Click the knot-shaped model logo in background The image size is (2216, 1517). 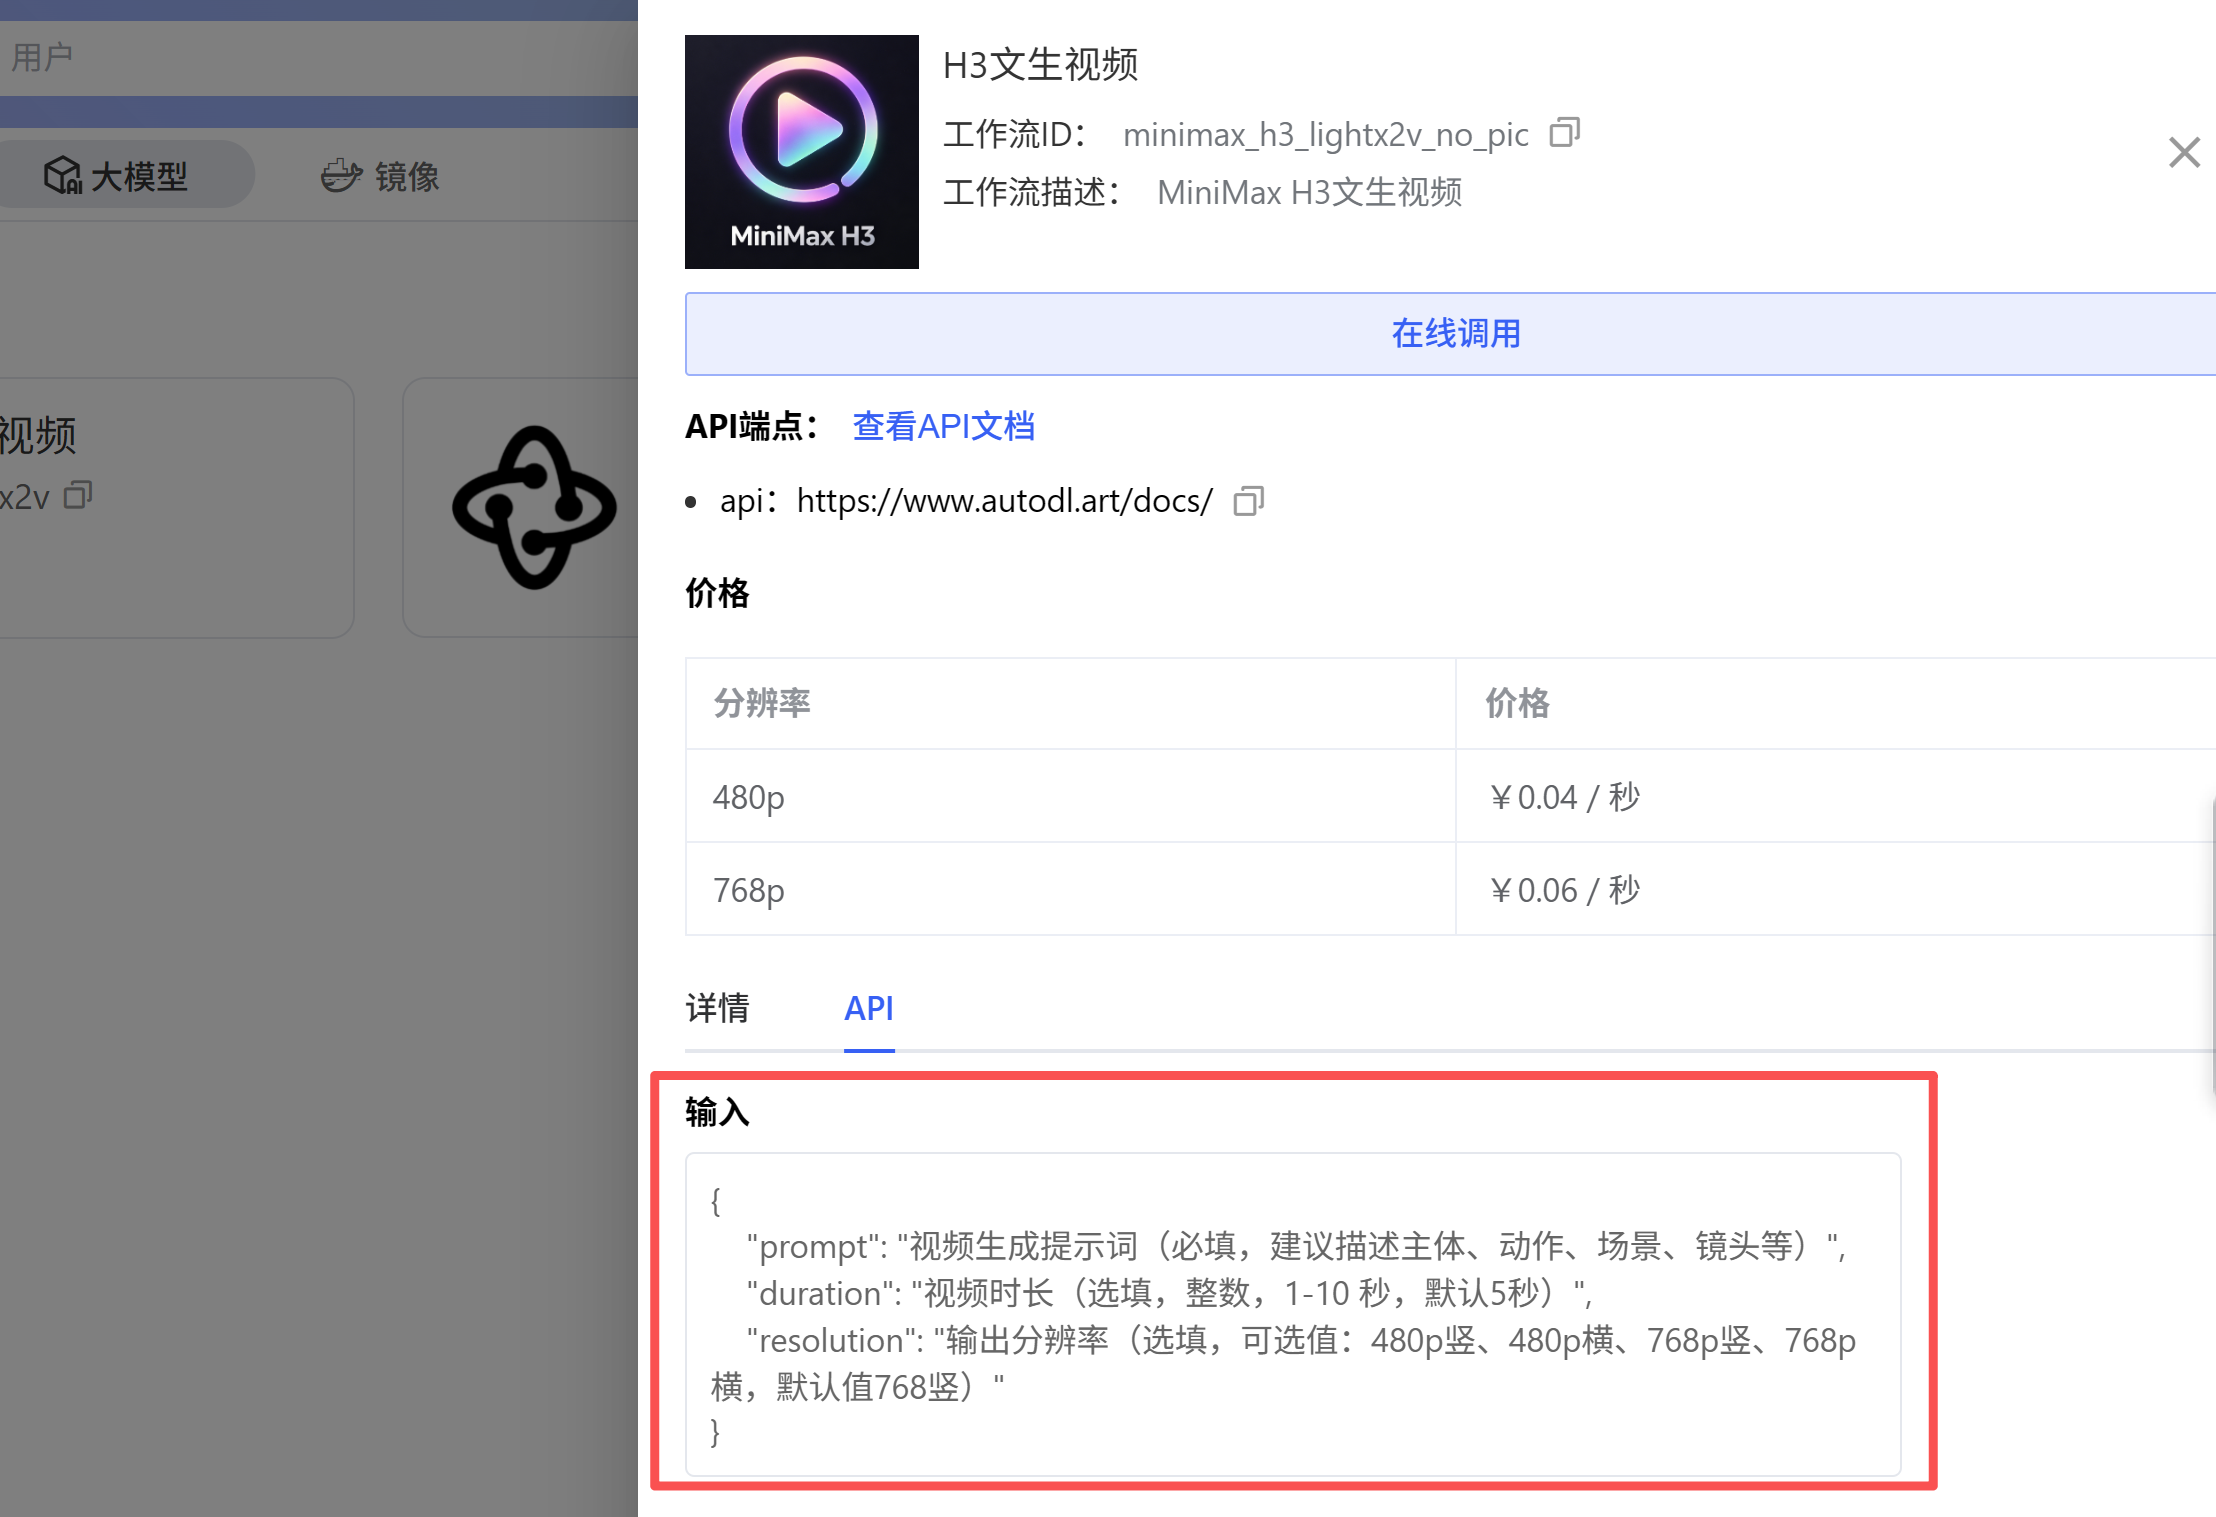point(534,508)
